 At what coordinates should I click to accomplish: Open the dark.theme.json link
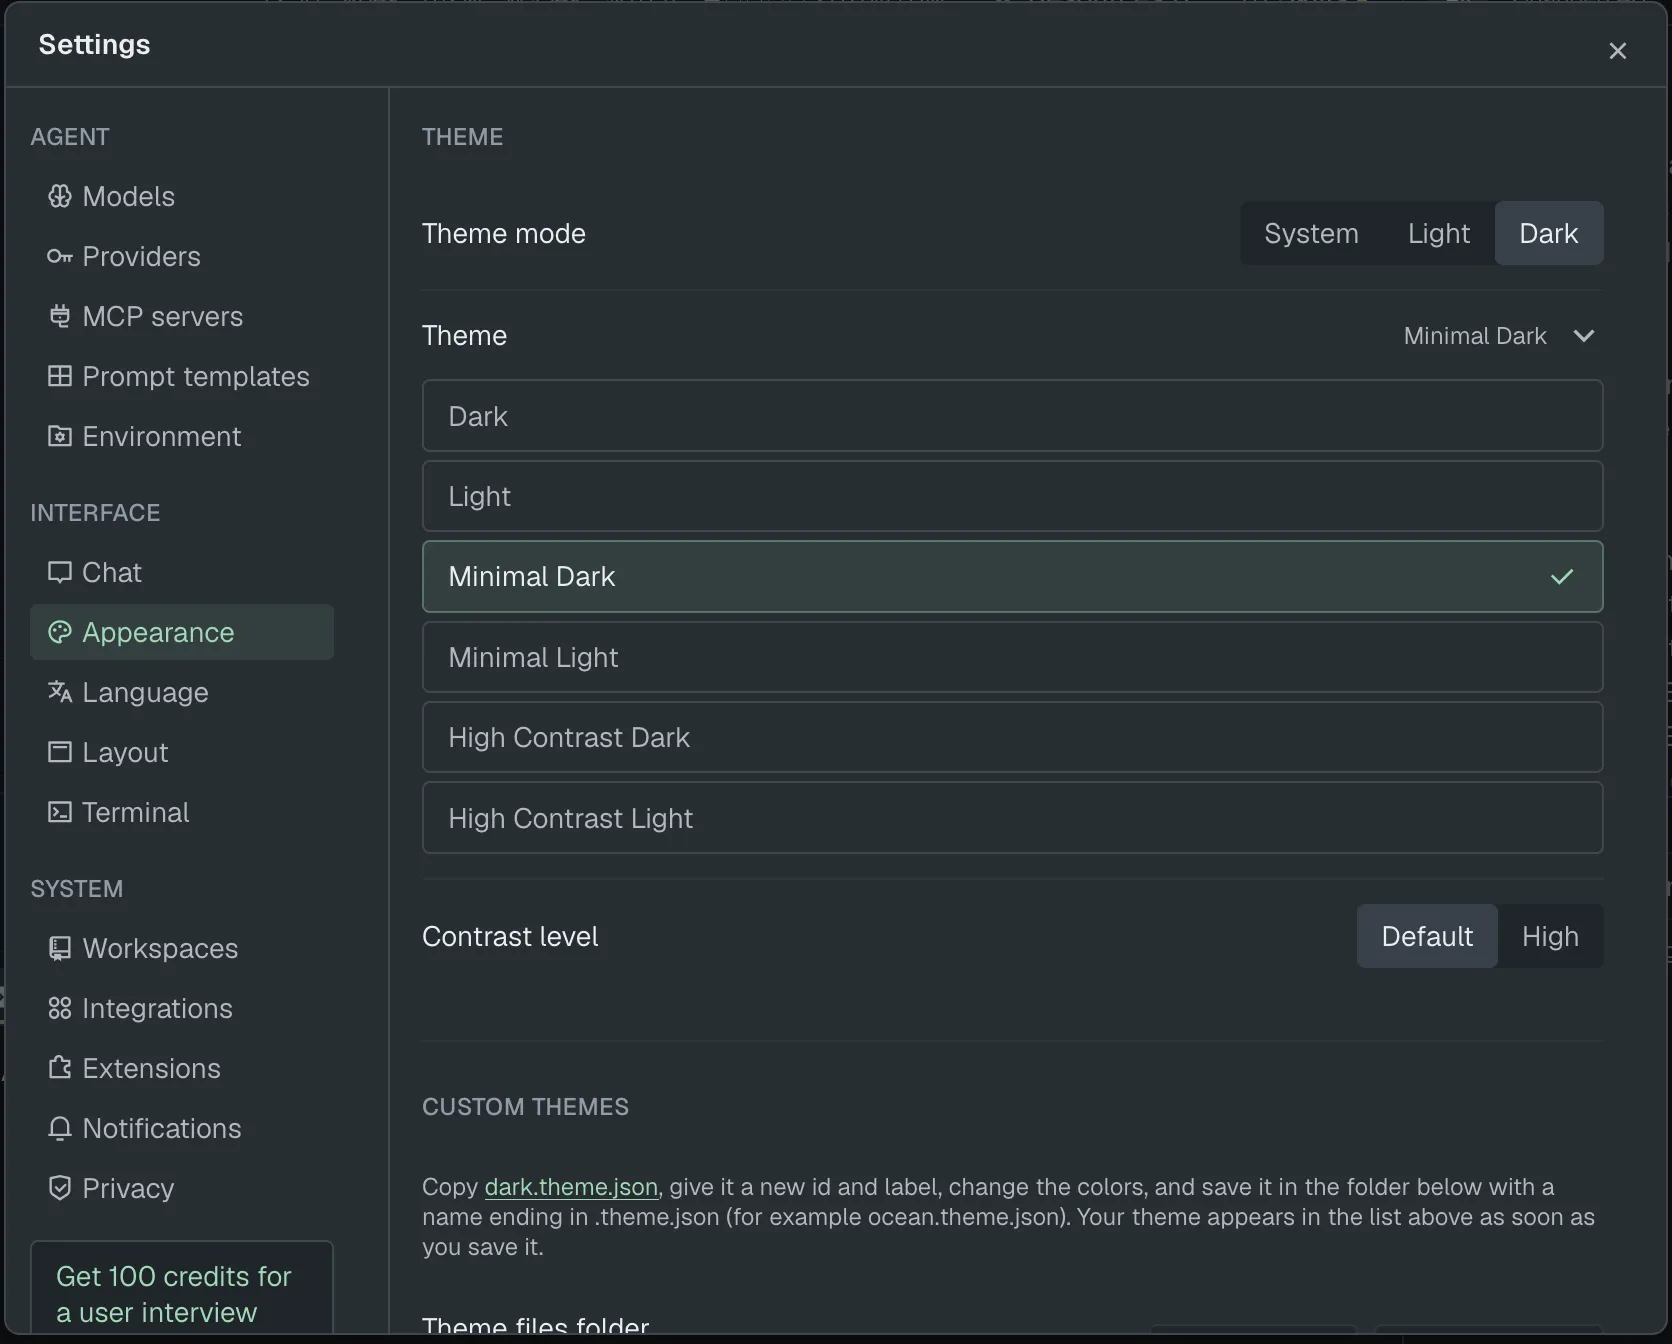(571, 1187)
